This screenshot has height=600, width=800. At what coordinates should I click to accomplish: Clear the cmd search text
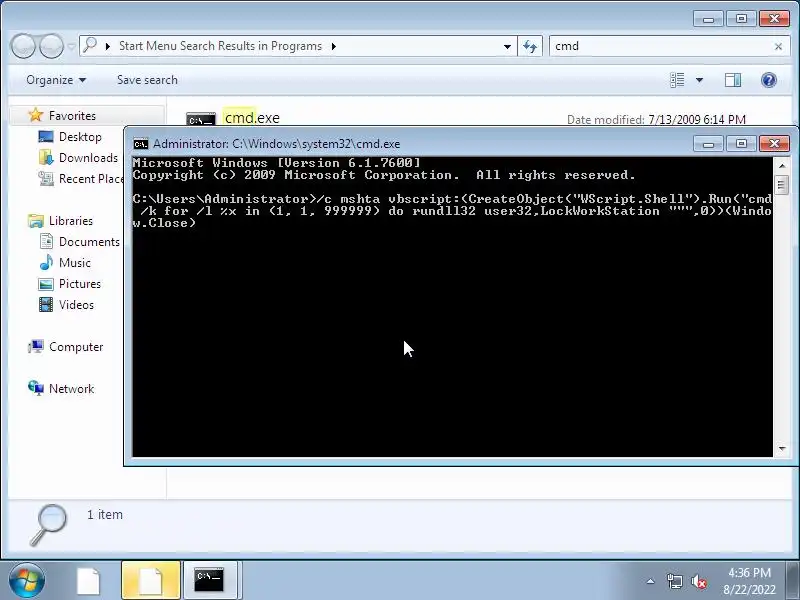point(778,46)
